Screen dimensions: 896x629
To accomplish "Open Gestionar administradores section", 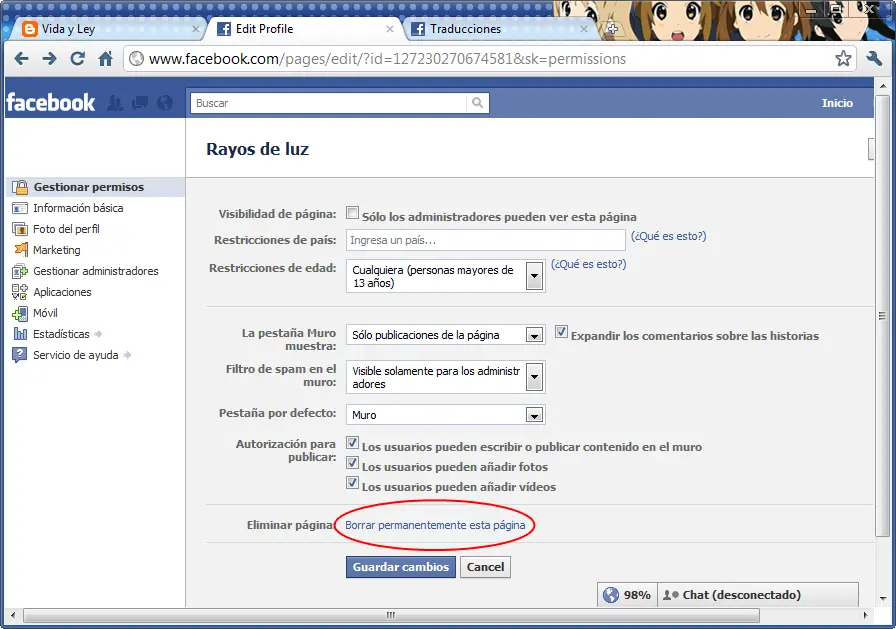I will (x=96, y=271).
